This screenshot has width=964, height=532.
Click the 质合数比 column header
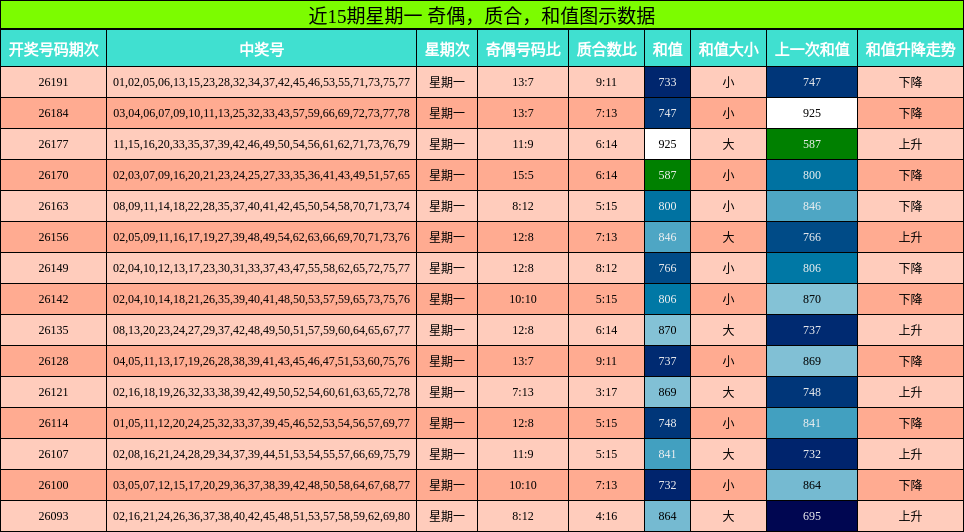pos(606,49)
